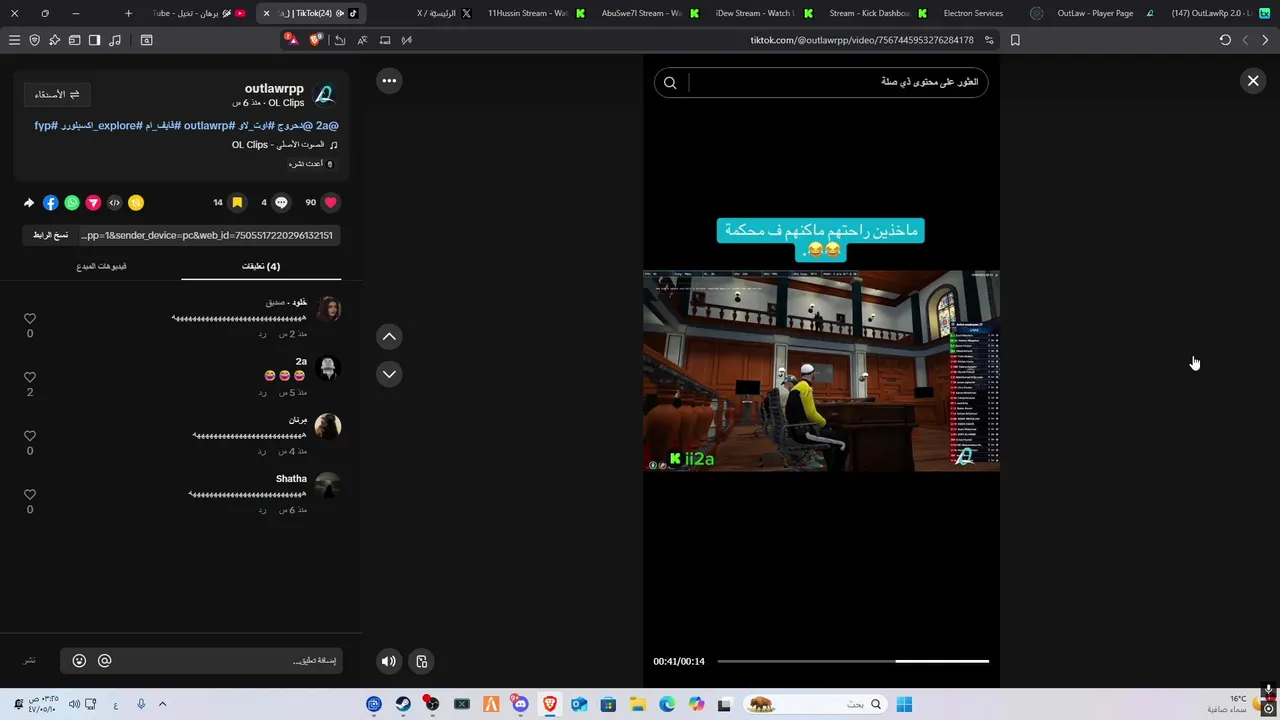The width and height of the screenshot is (1280, 720).
Task: Open comments via speech bubble icon
Action: 281,202
